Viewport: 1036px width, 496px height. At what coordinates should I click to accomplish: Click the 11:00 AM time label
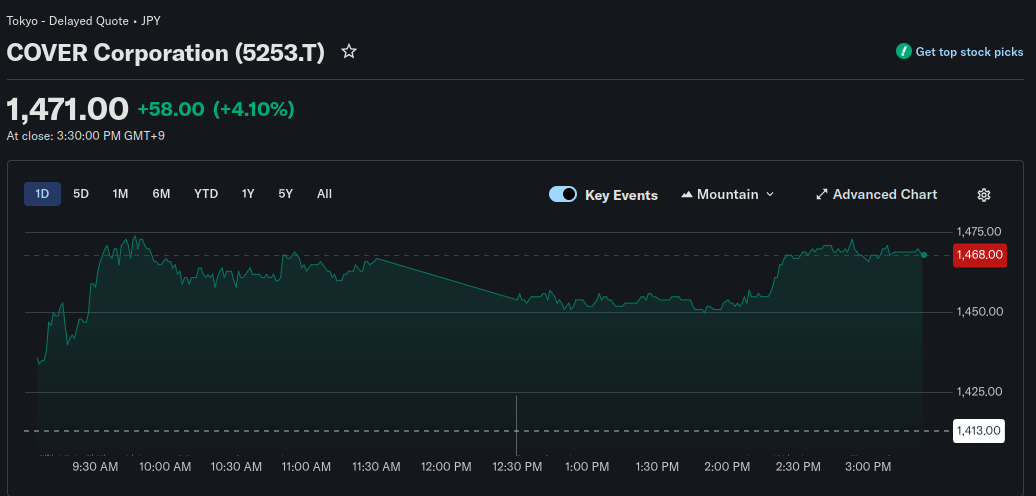coord(306,467)
